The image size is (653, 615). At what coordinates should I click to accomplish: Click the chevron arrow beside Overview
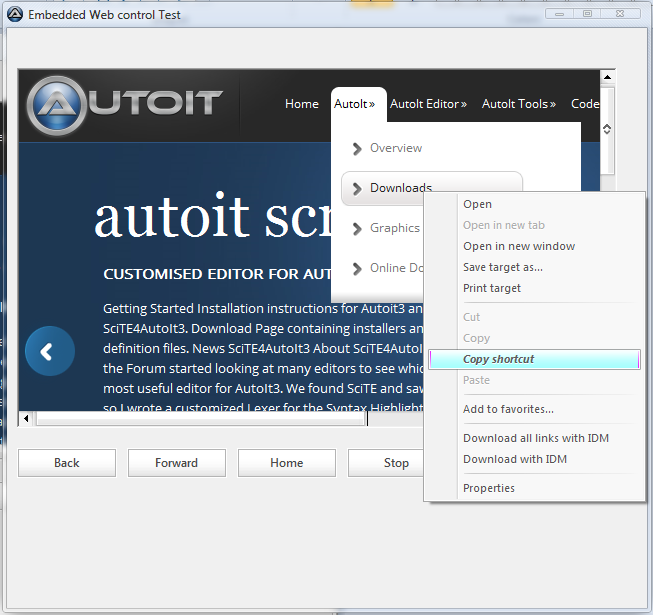pos(357,149)
